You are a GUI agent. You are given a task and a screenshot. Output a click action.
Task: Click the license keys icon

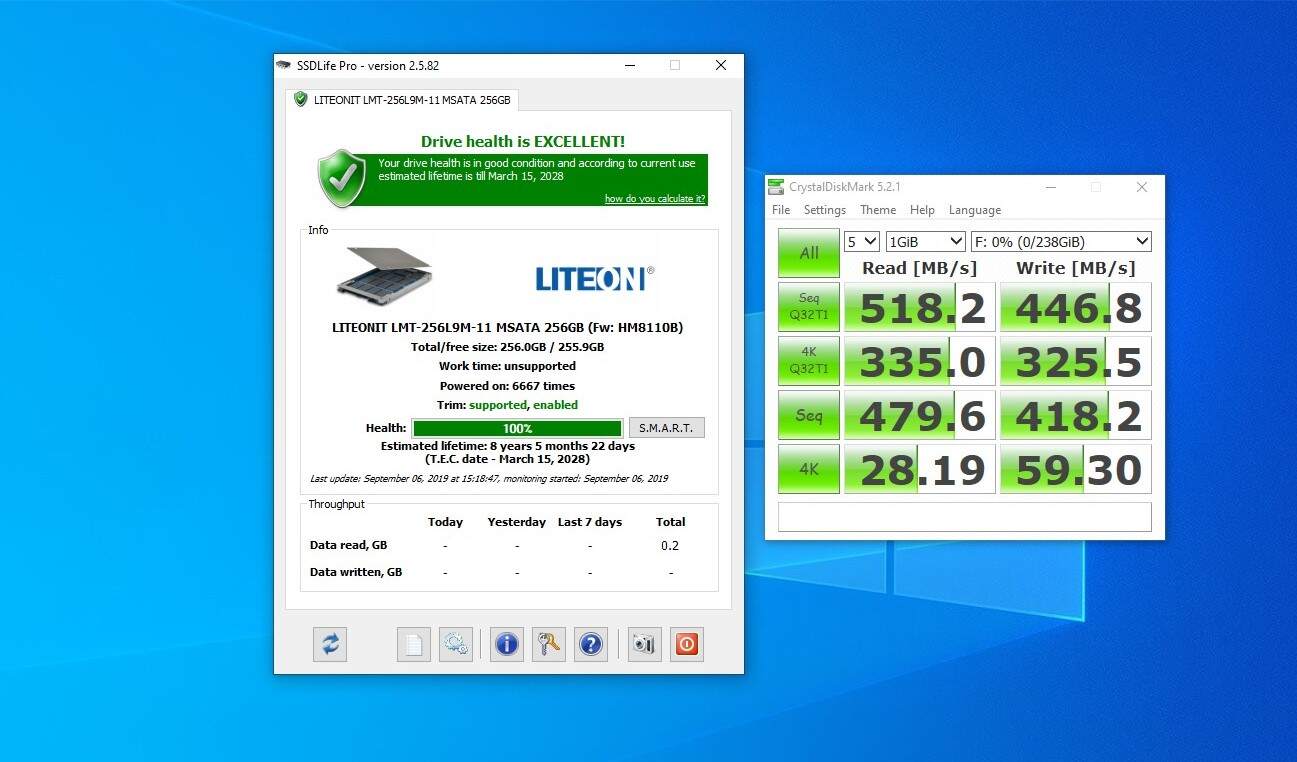coord(548,644)
